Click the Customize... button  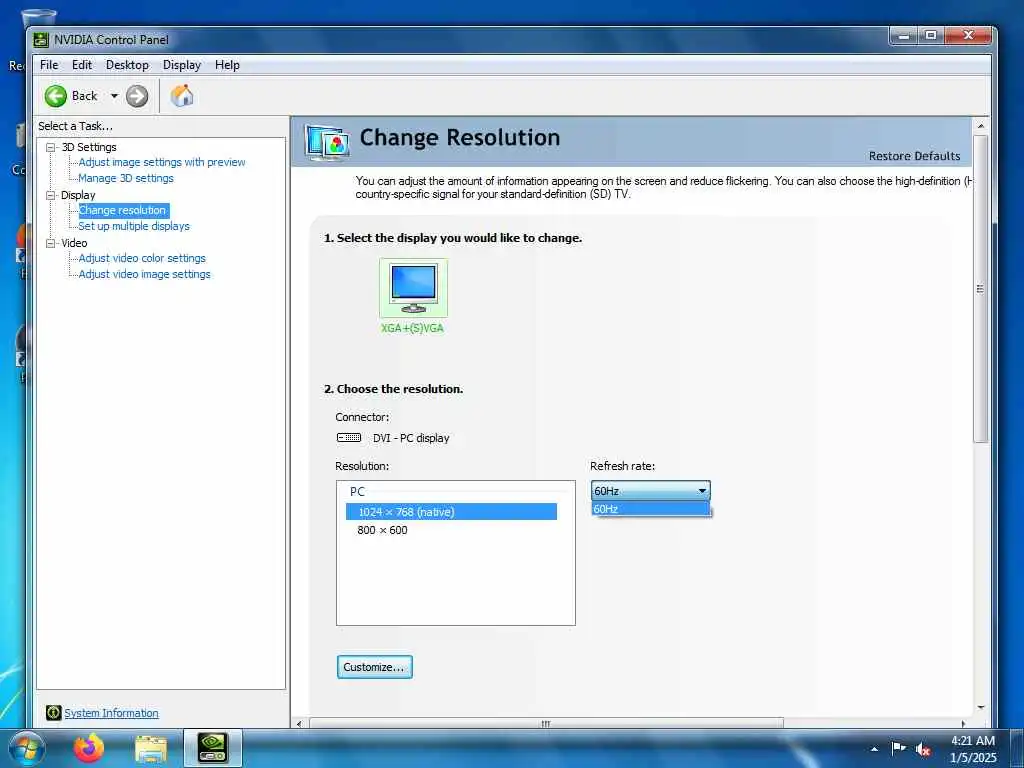click(x=374, y=667)
